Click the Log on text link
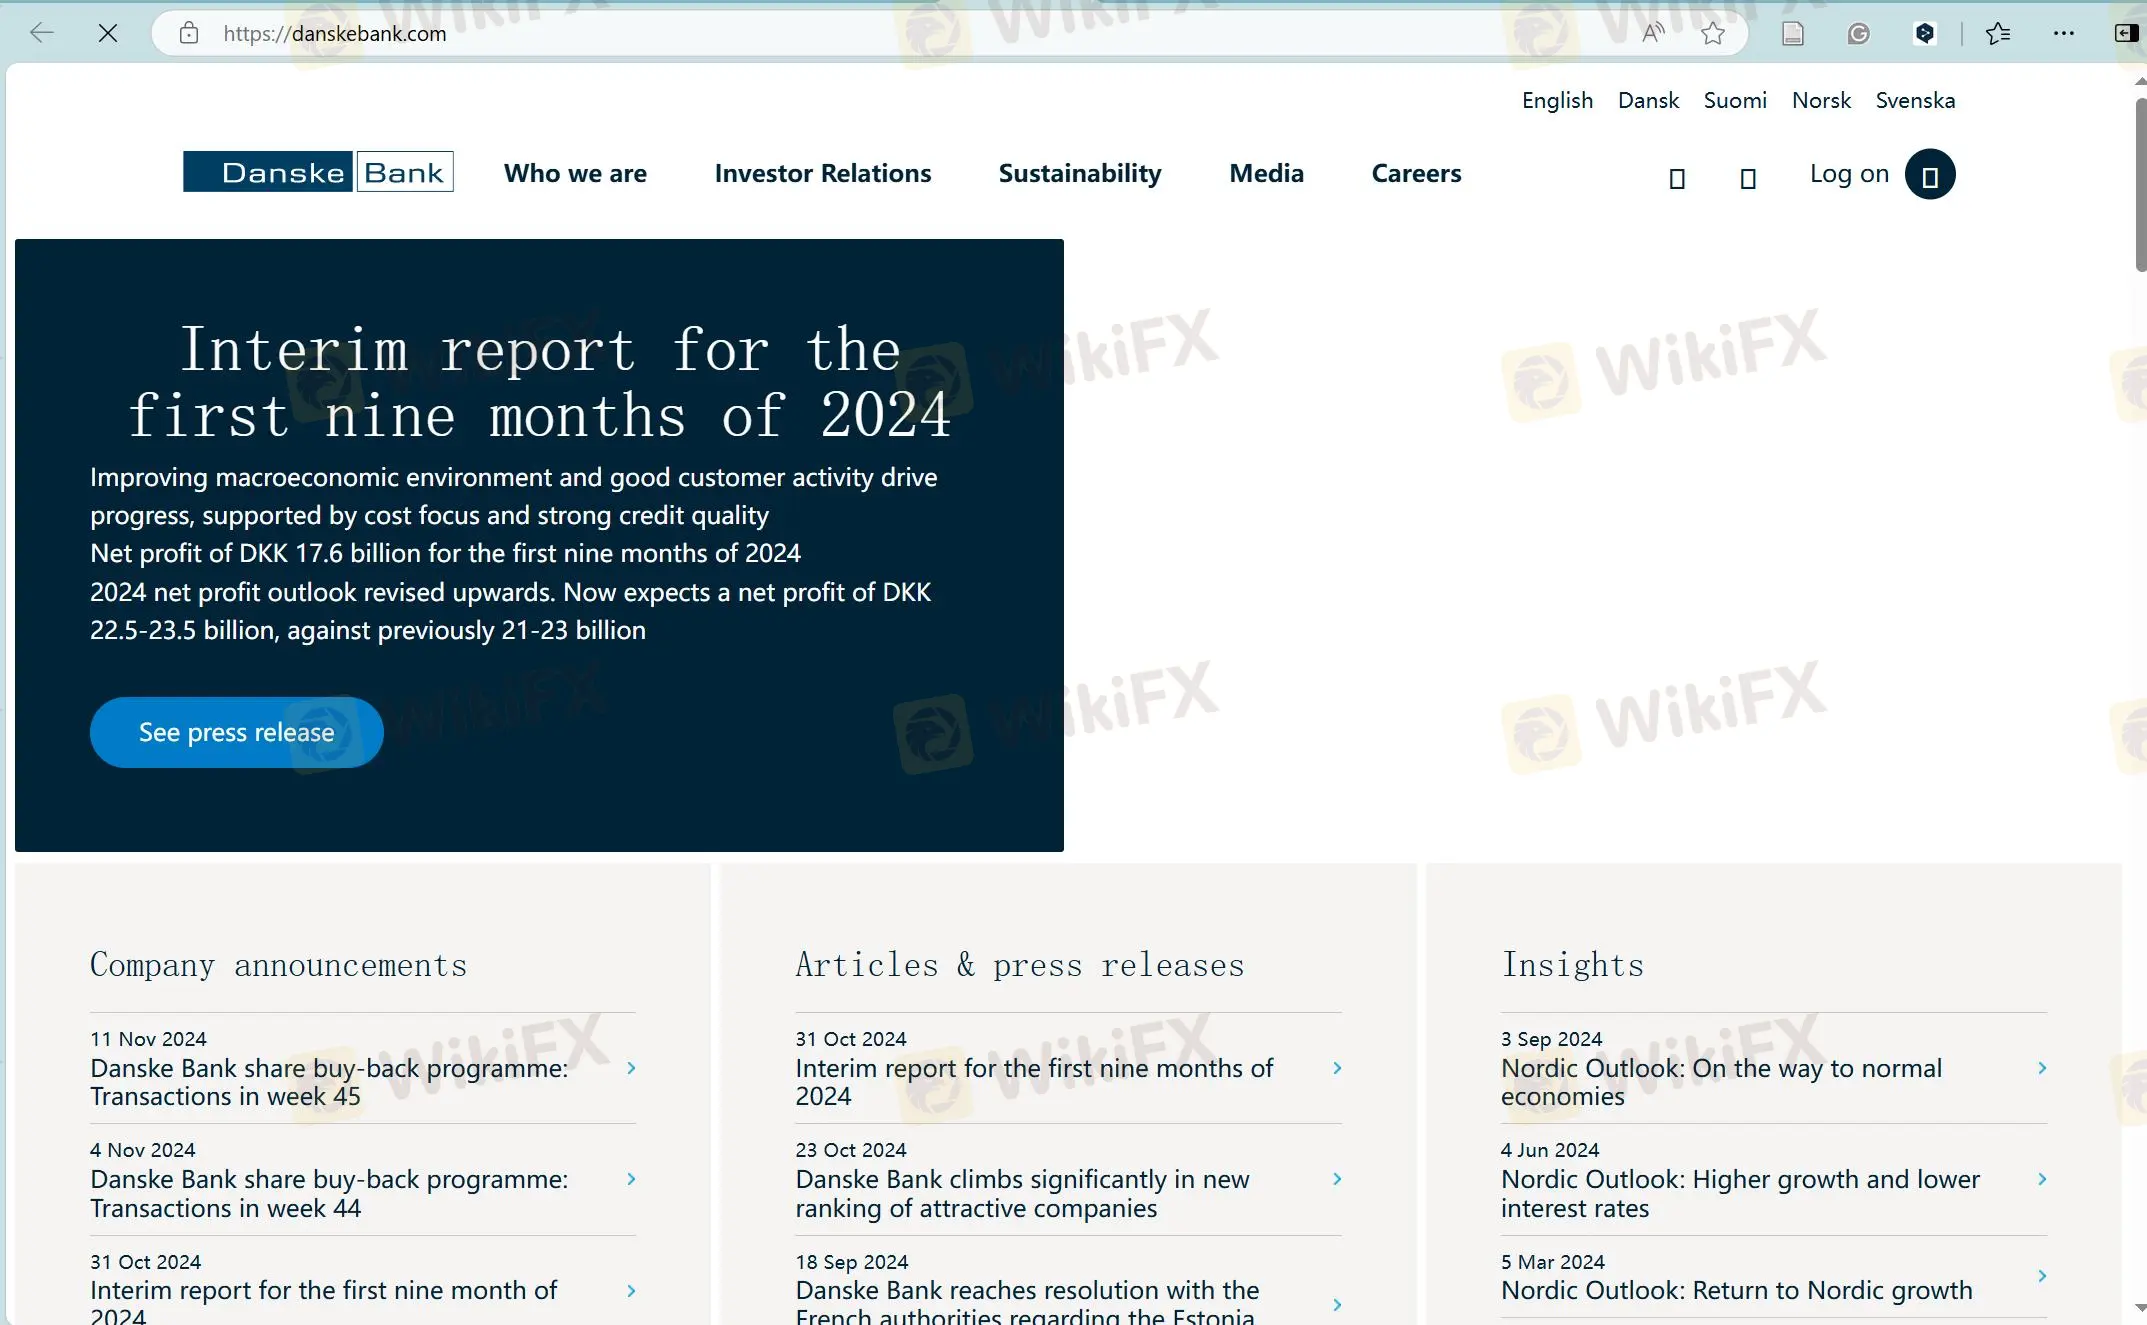 click(1849, 174)
